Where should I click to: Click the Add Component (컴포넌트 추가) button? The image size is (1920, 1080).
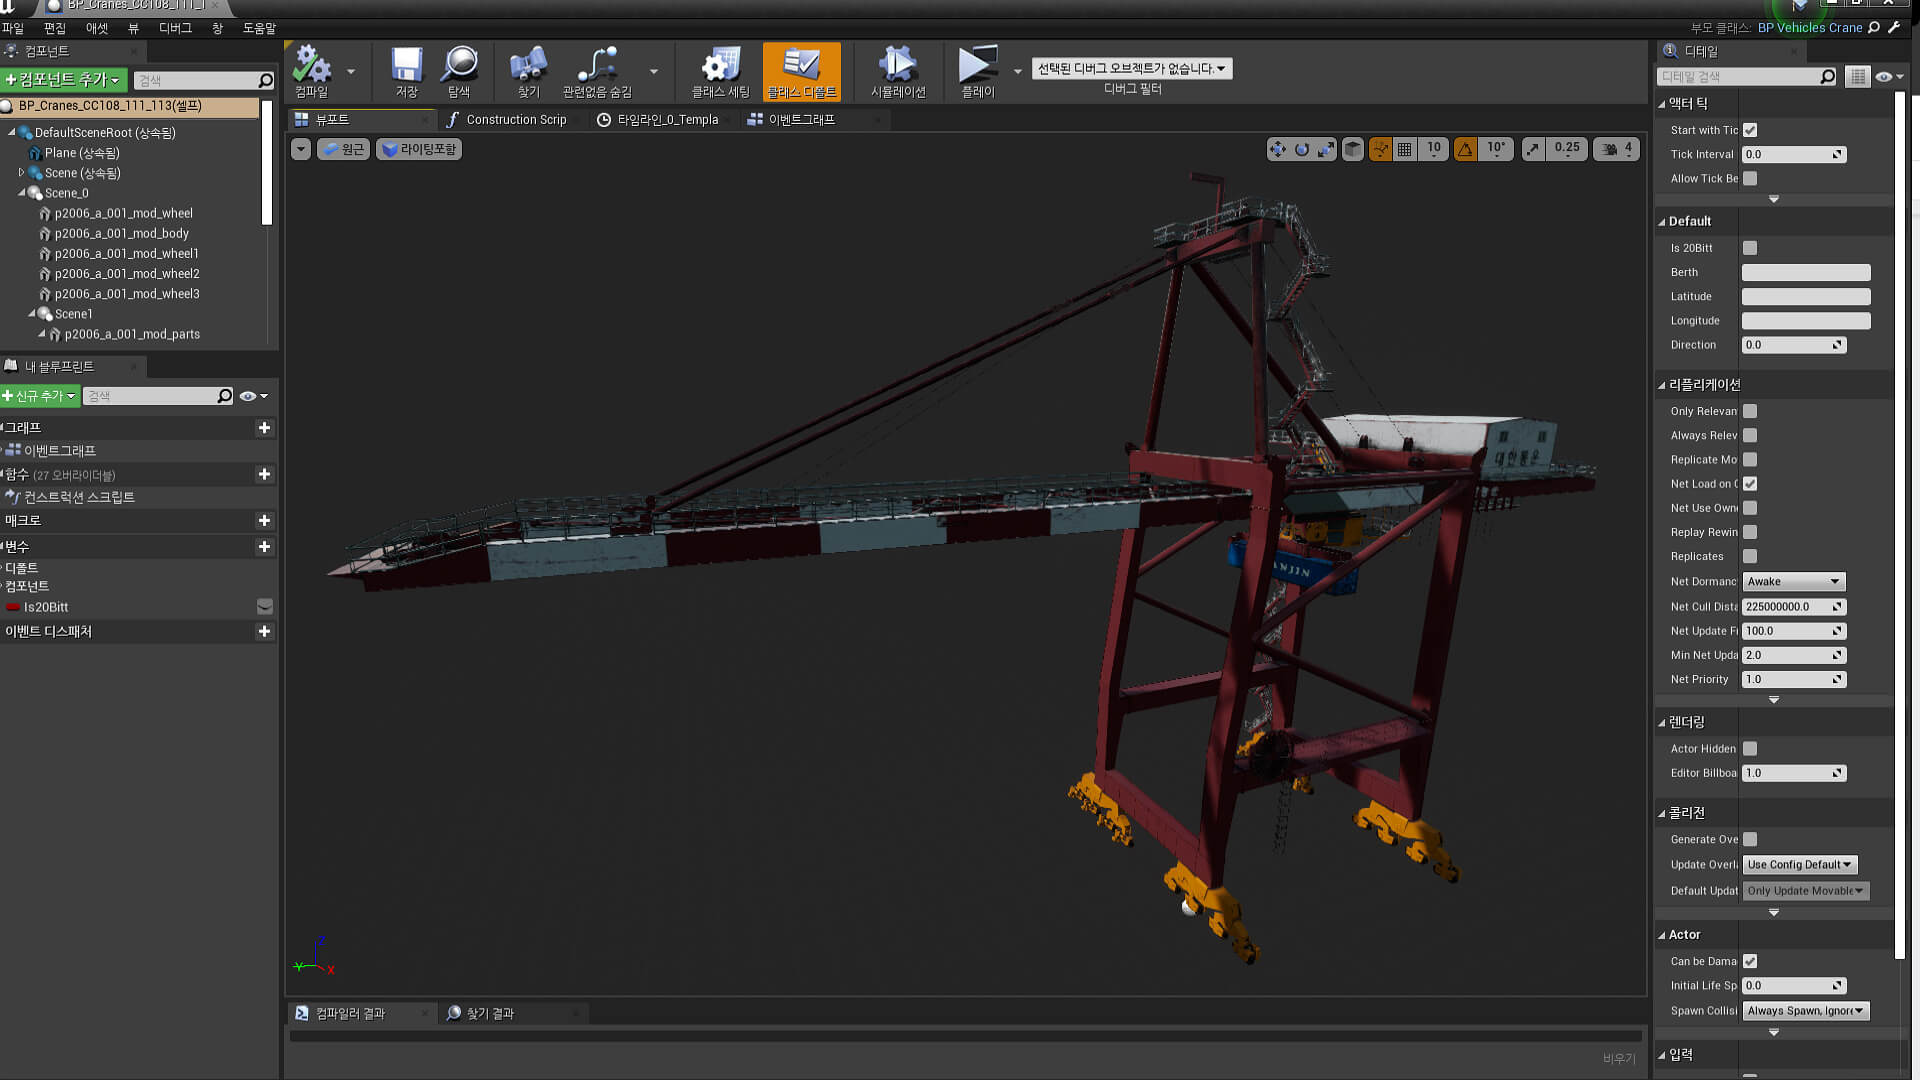click(63, 79)
